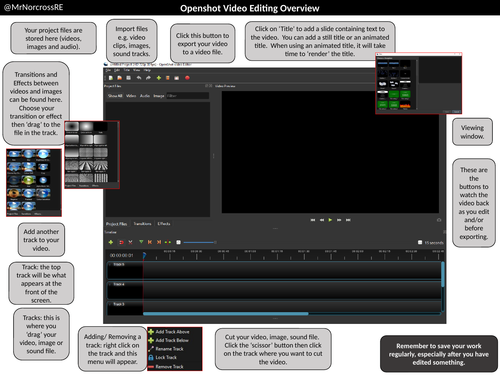Click the green Add Marker arrow icon
Image resolution: width=500 pixels, height=375 pixels.
pos(141,242)
